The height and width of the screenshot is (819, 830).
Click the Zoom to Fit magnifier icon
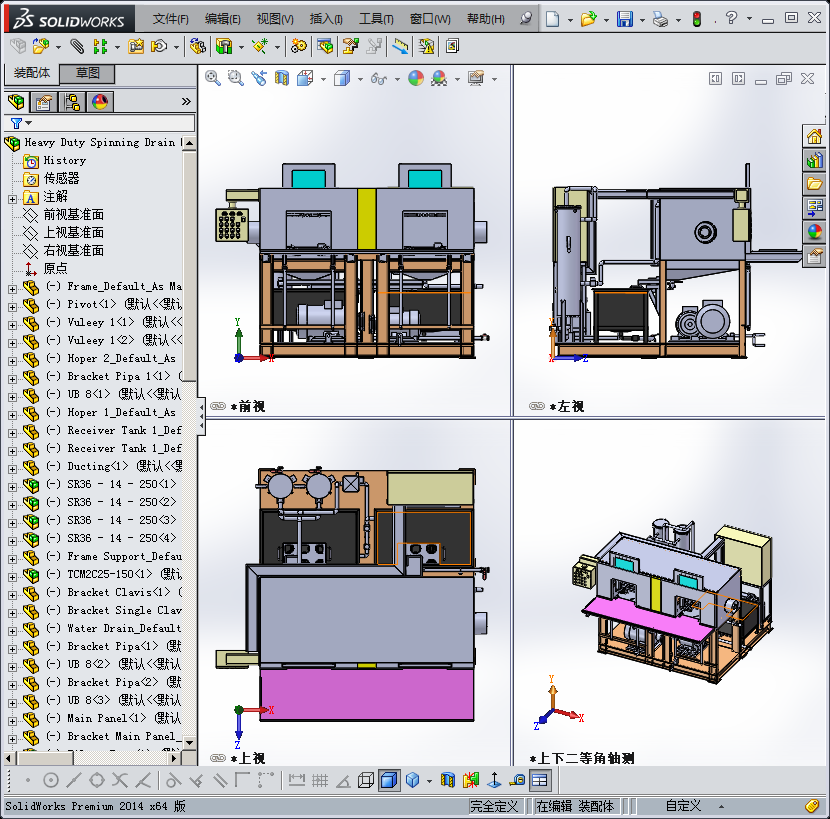pos(213,78)
